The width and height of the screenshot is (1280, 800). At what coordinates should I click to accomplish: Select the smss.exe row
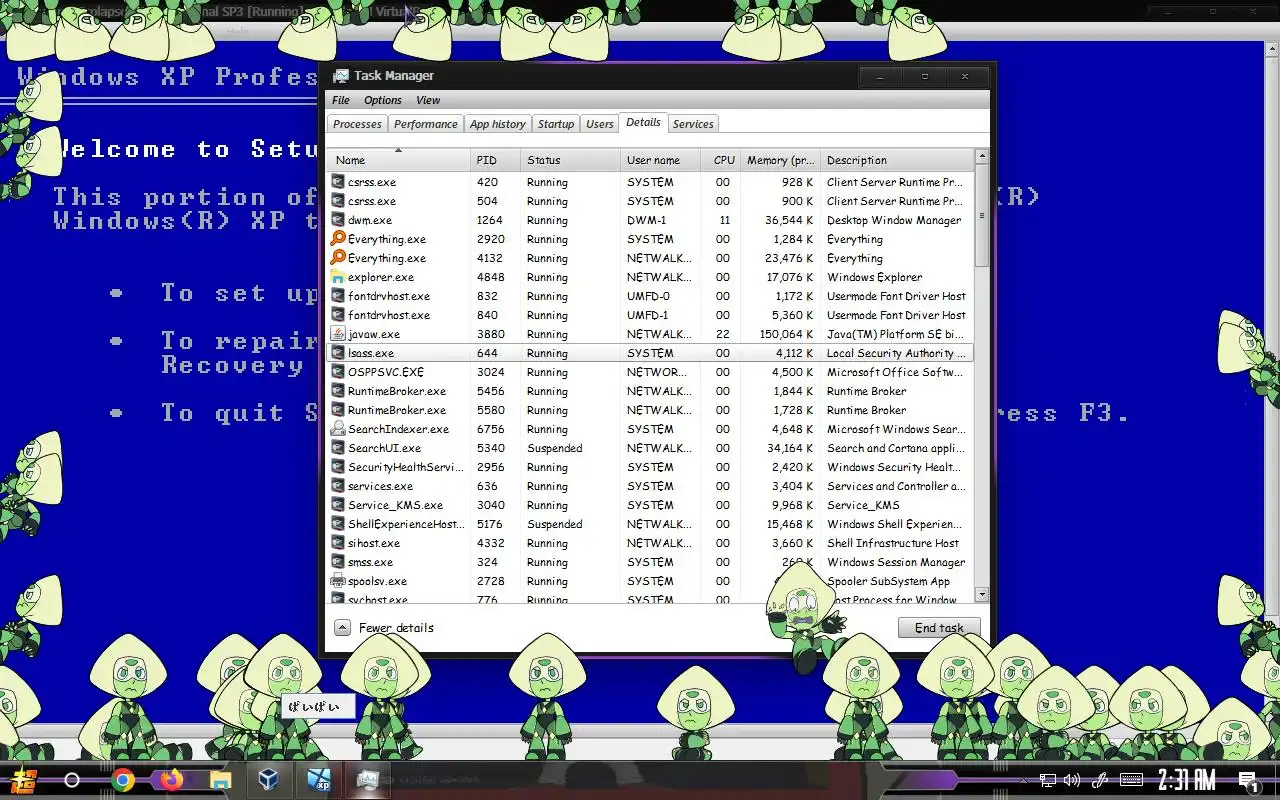(x=650, y=562)
